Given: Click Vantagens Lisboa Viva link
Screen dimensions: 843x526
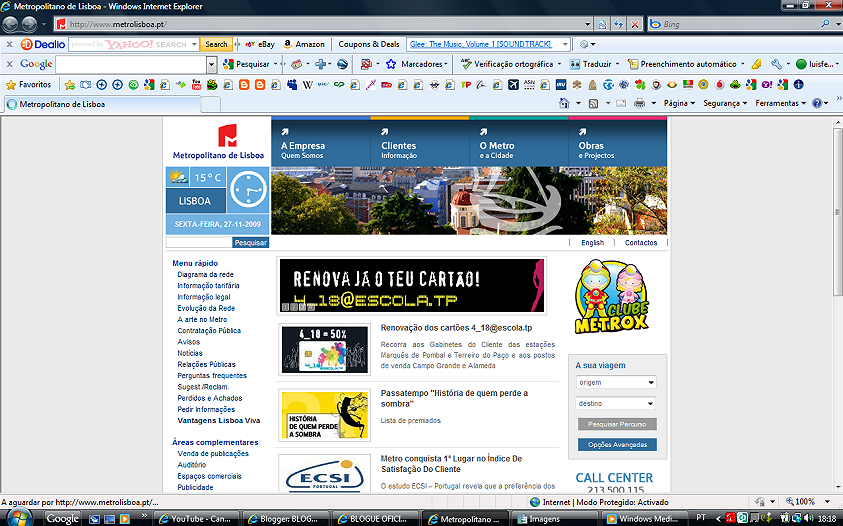Looking at the screenshot, I should pos(219,421).
